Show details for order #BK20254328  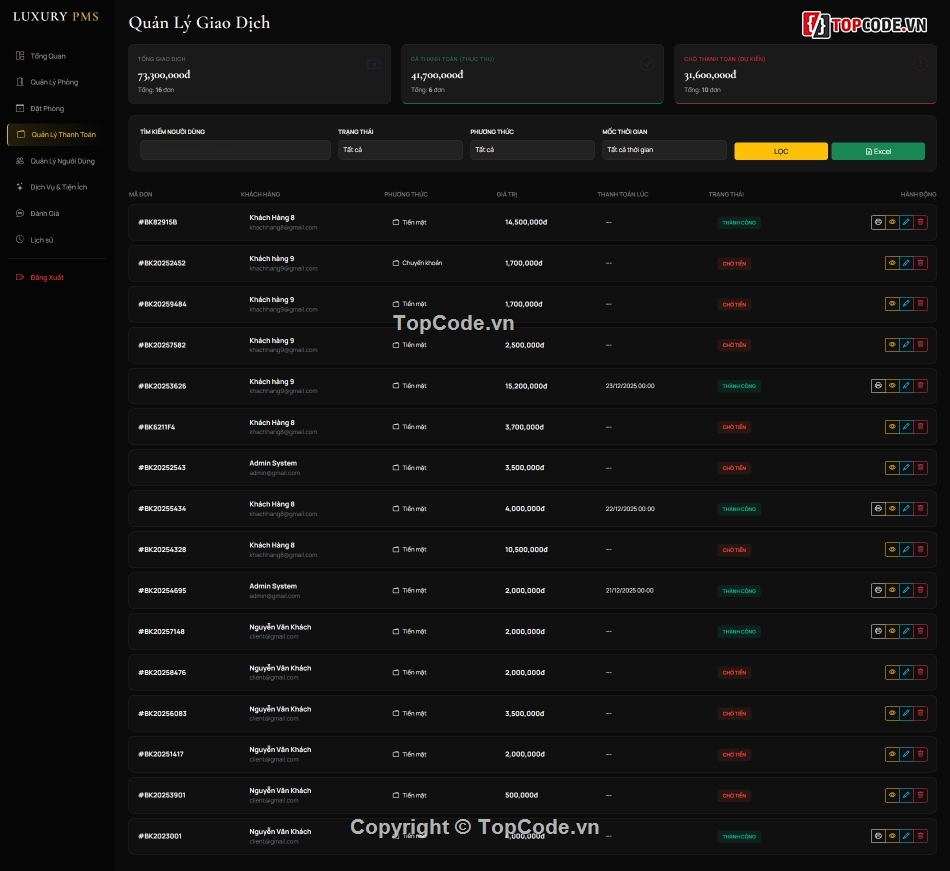(892, 550)
